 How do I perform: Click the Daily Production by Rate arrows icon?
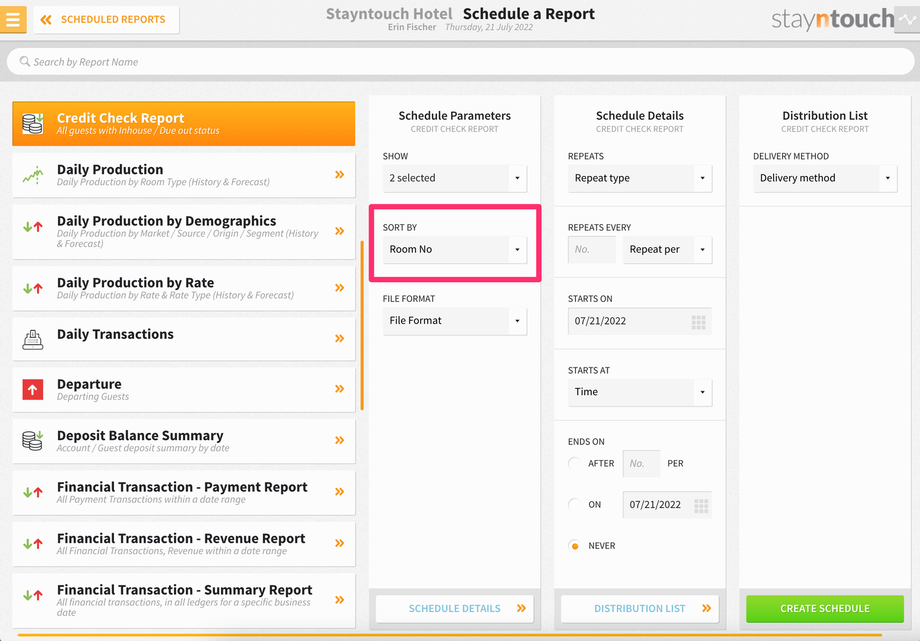pos(33,288)
